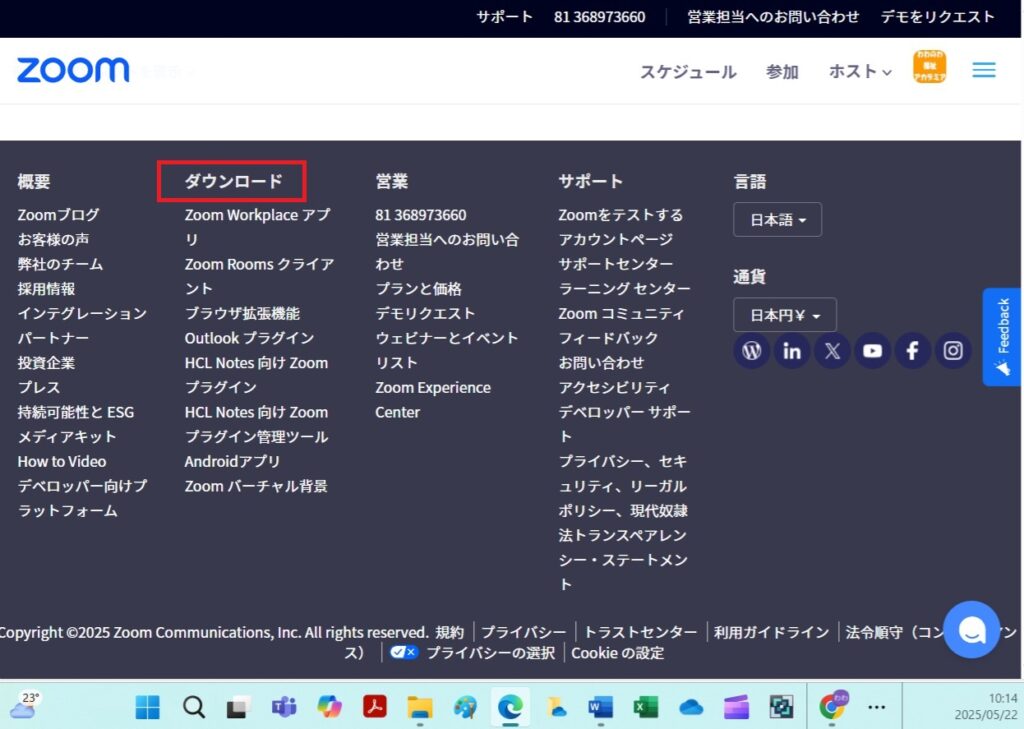
Task: Open the hamburger menu icon
Action: tap(984, 70)
